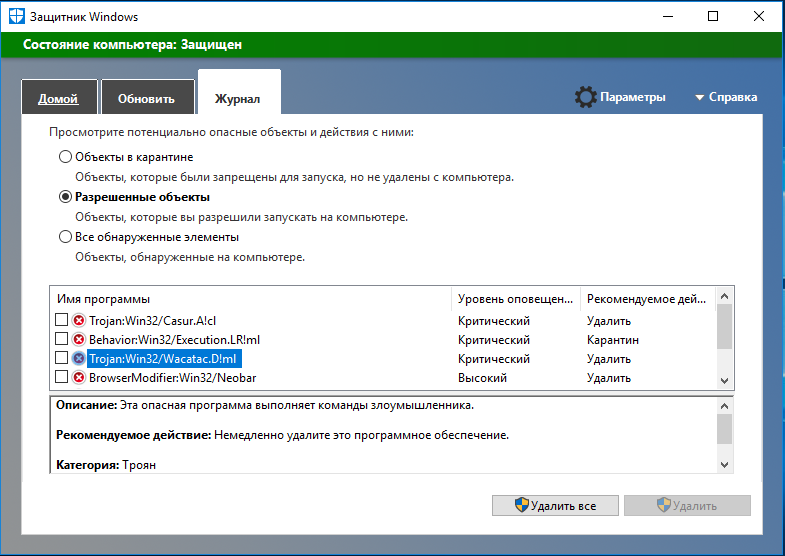Screen dimensions: 785x556
Task: Click the threat icon beside Trojan:Win32/Wacatac.D!ml
Action: (x=79, y=359)
